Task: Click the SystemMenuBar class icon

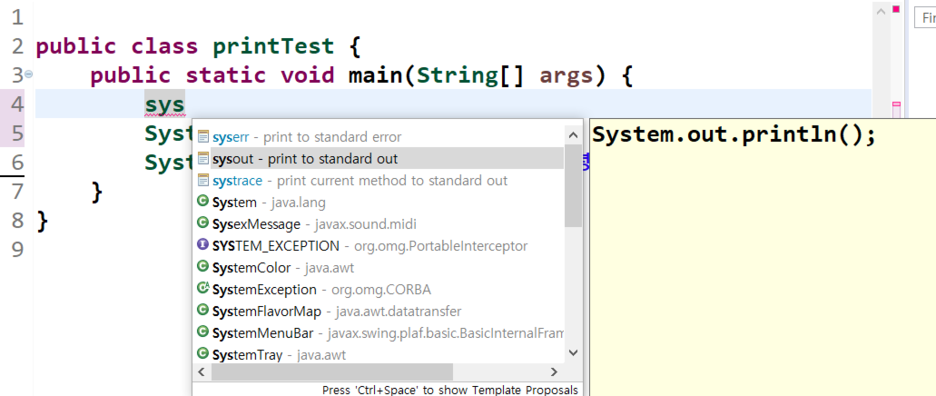Action: (203, 332)
